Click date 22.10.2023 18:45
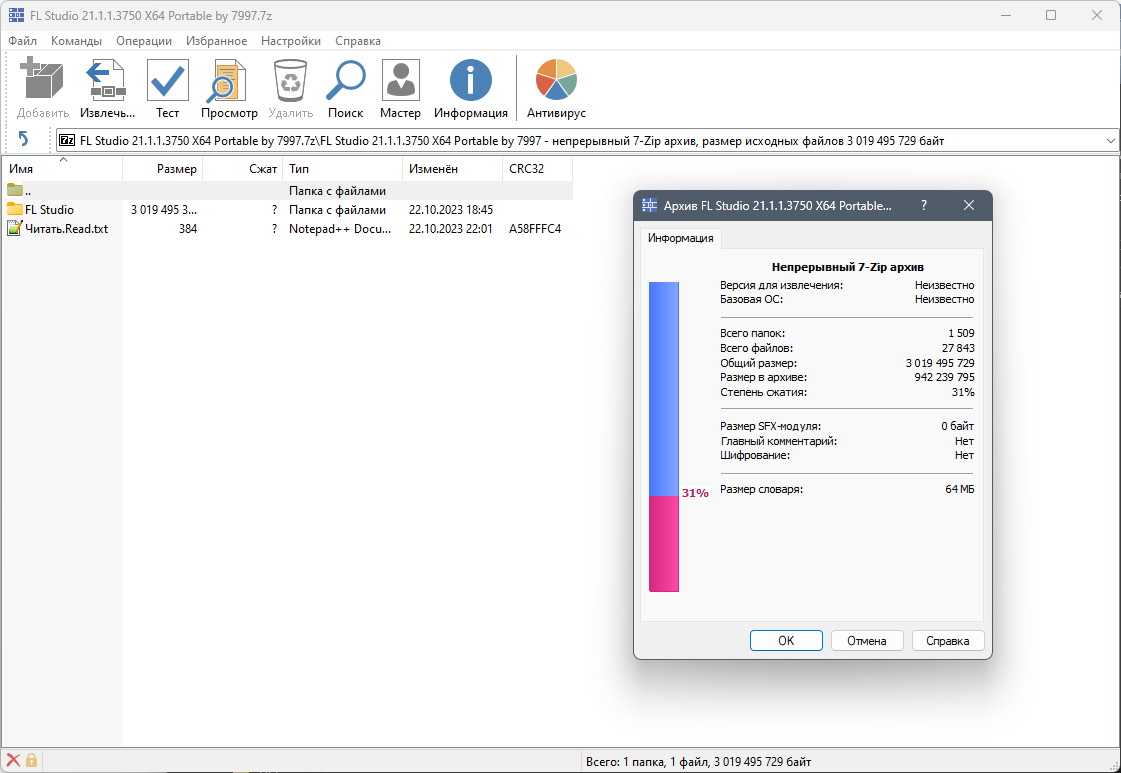The width and height of the screenshot is (1121, 773). [x=450, y=210]
